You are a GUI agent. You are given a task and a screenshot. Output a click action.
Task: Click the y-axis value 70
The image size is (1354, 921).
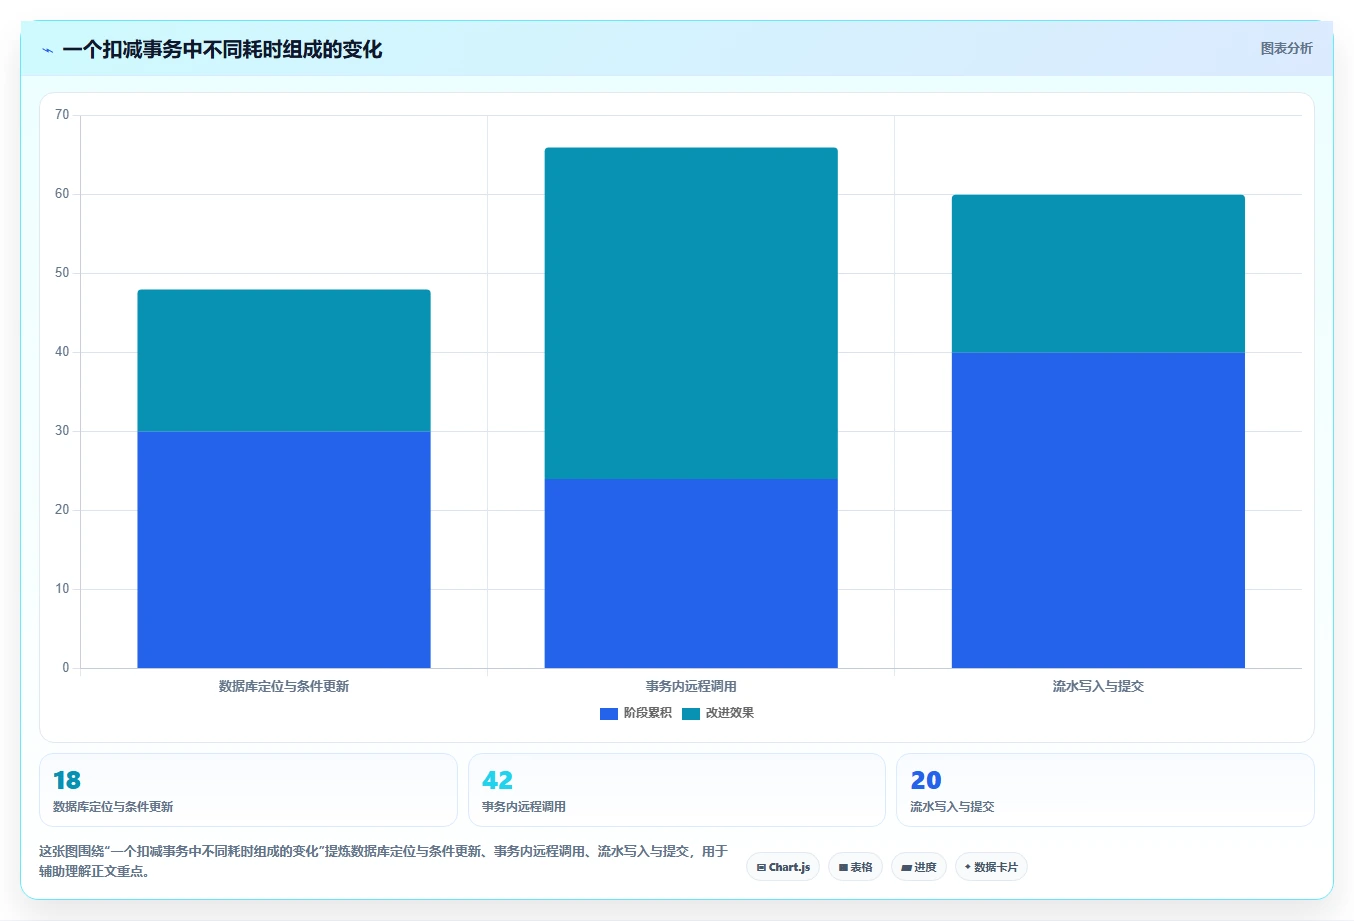coord(62,115)
